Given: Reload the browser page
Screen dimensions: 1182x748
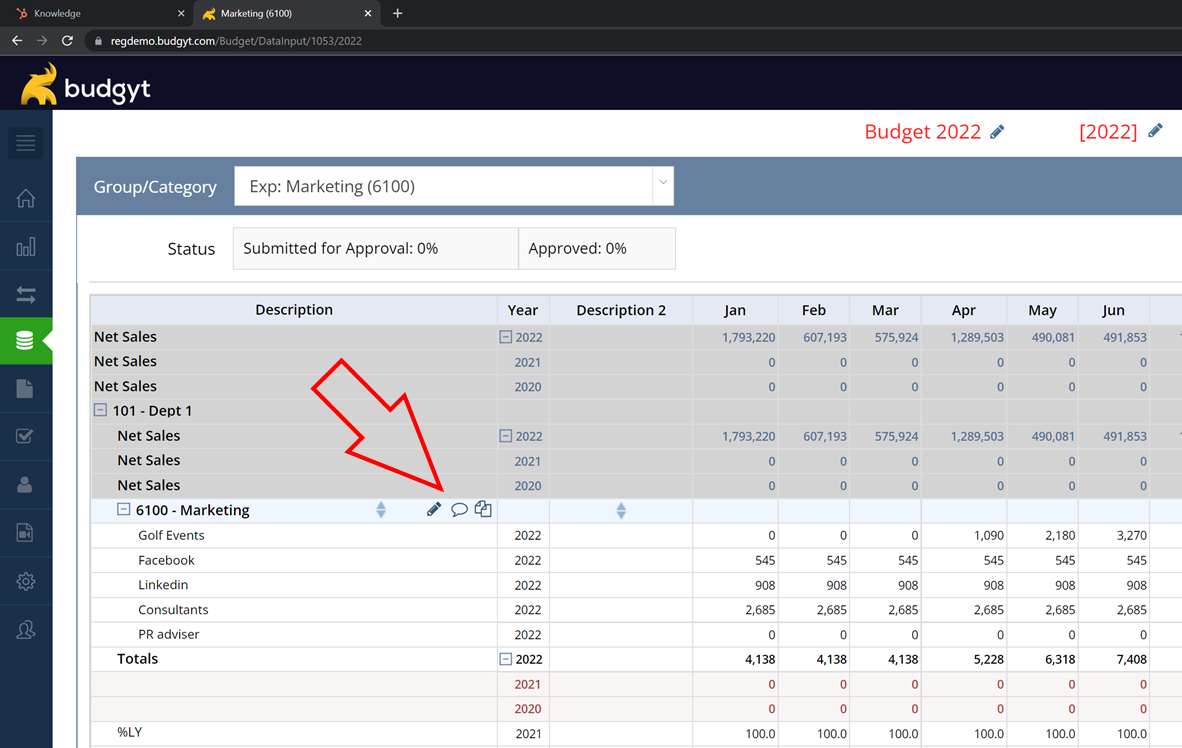Looking at the screenshot, I should (67, 41).
